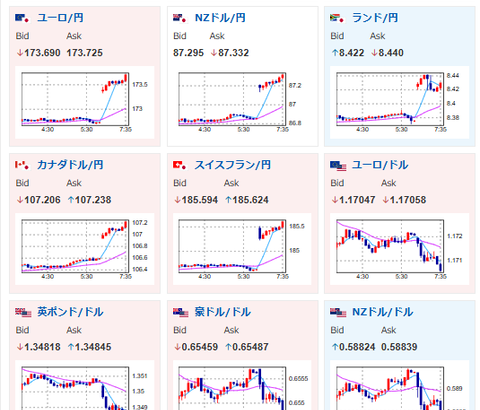Open the 英ポンド/ドル pair link

[x=70, y=312]
